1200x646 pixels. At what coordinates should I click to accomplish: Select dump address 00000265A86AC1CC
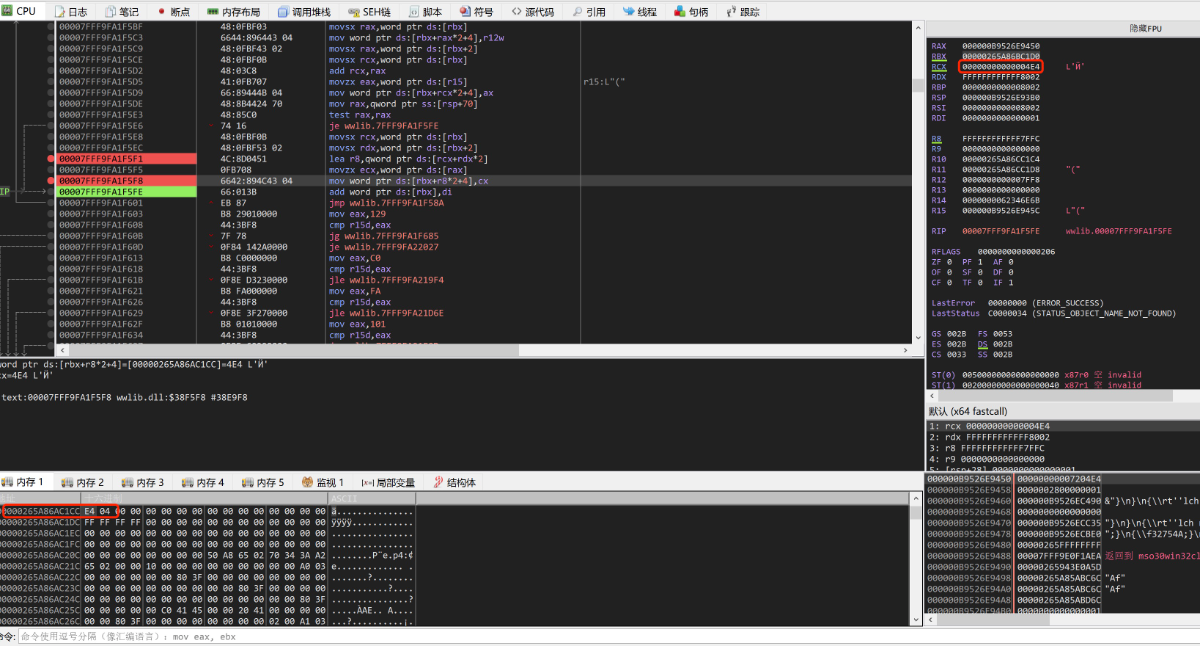click(x=41, y=511)
